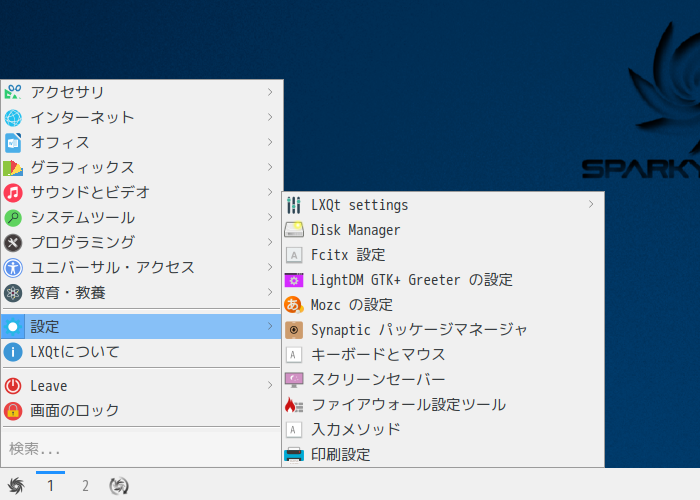Click the LXQt settings sliders icon
The image size is (700, 500).
pos(294,205)
